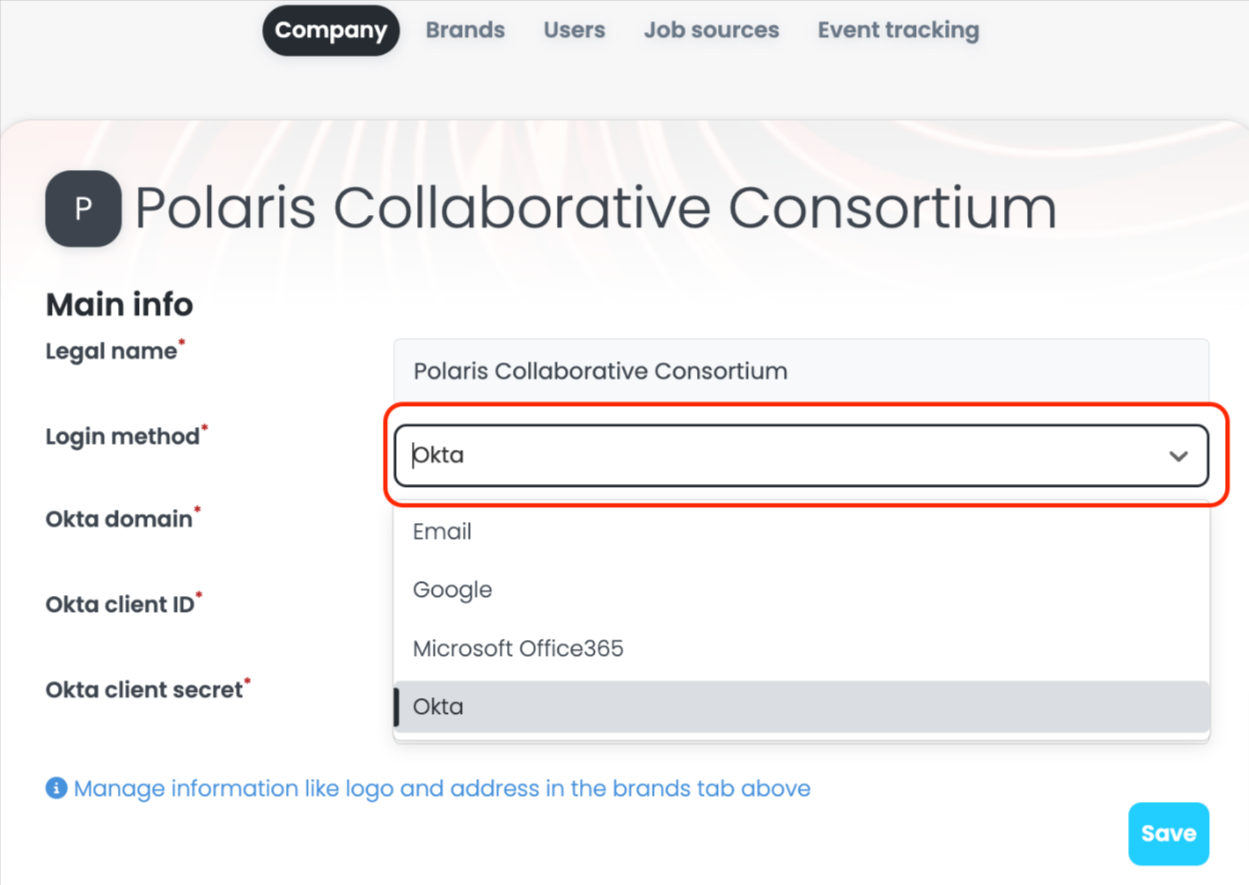Select Microsoft Office365 login method
This screenshot has width=1249, height=885.
tap(518, 648)
